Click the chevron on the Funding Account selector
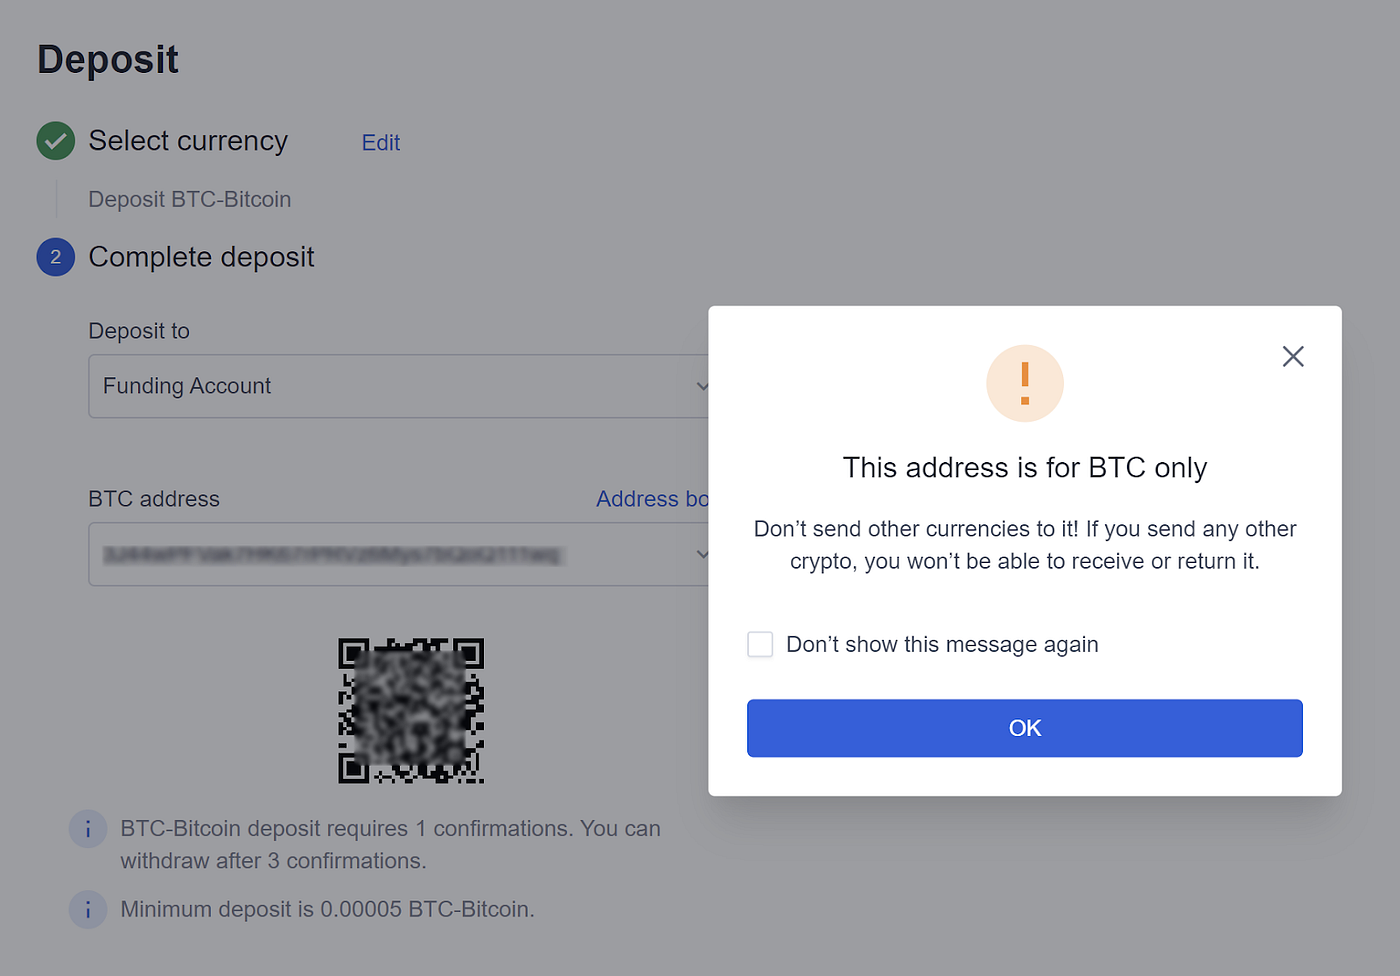Image resolution: width=1400 pixels, height=976 pixels. [703, 386]
